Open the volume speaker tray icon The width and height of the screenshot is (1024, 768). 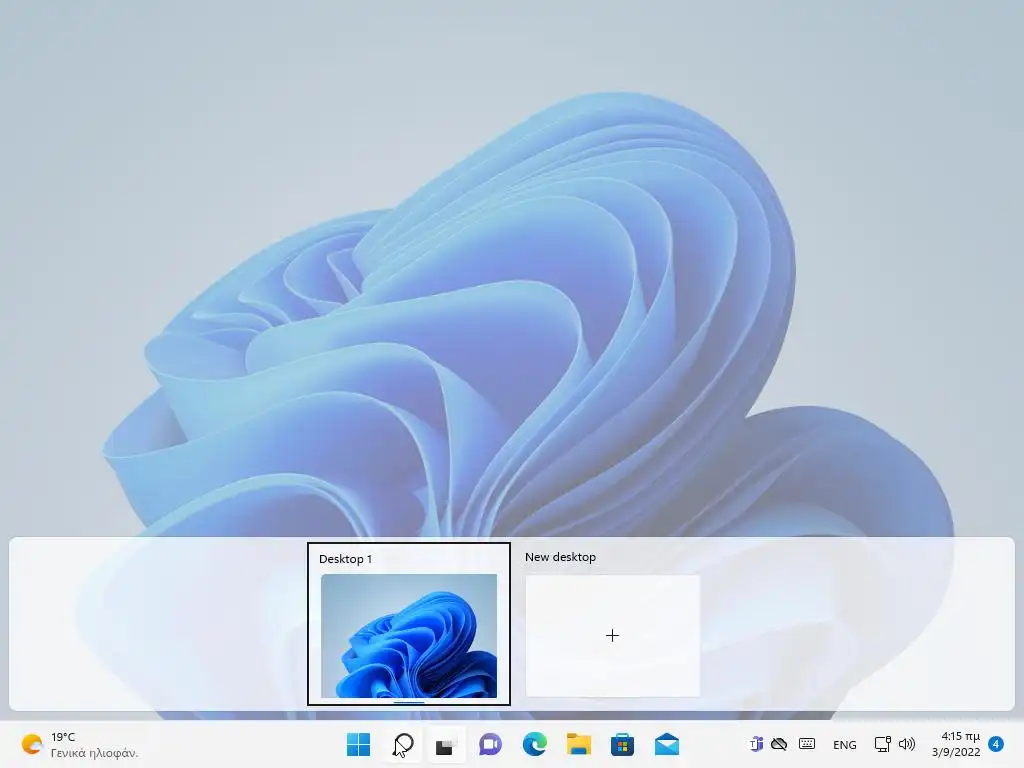[x=906, y=744]
